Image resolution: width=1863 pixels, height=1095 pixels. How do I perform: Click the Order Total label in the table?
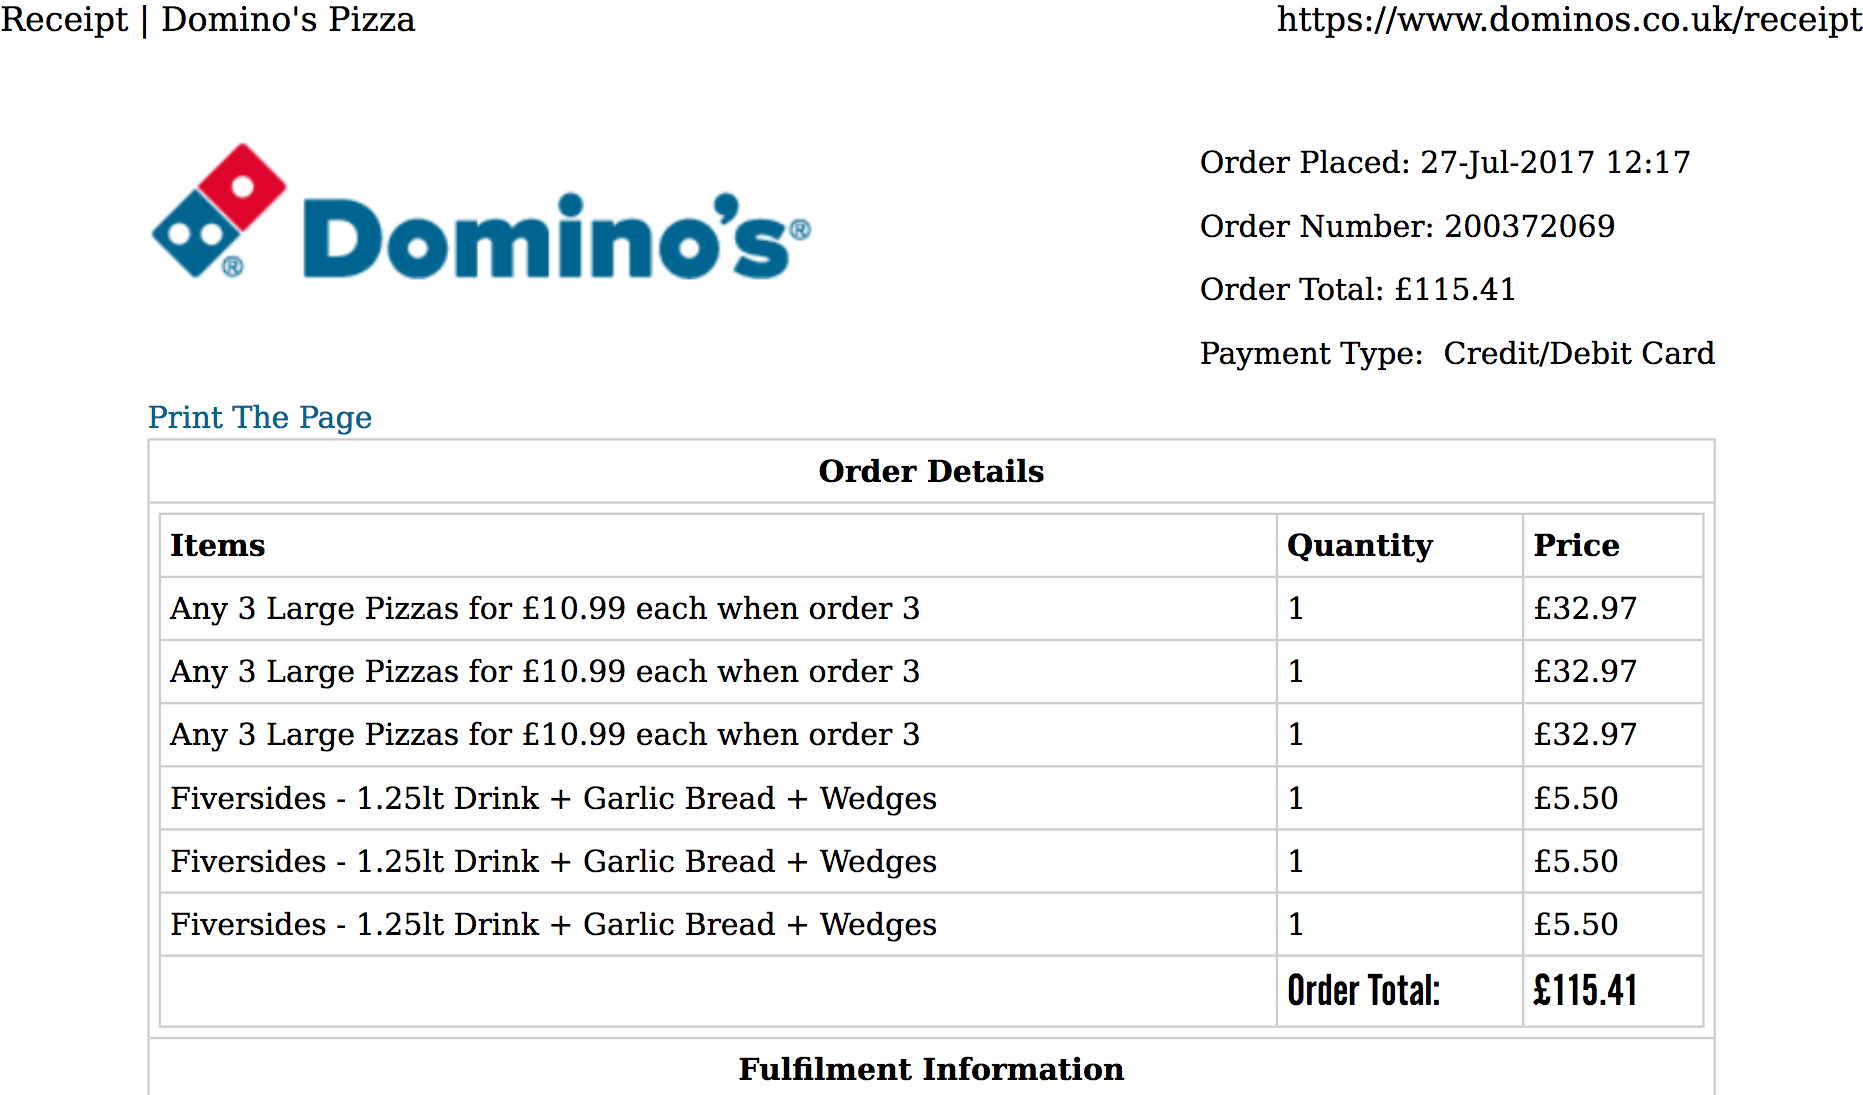click(x=1363, y=990)
